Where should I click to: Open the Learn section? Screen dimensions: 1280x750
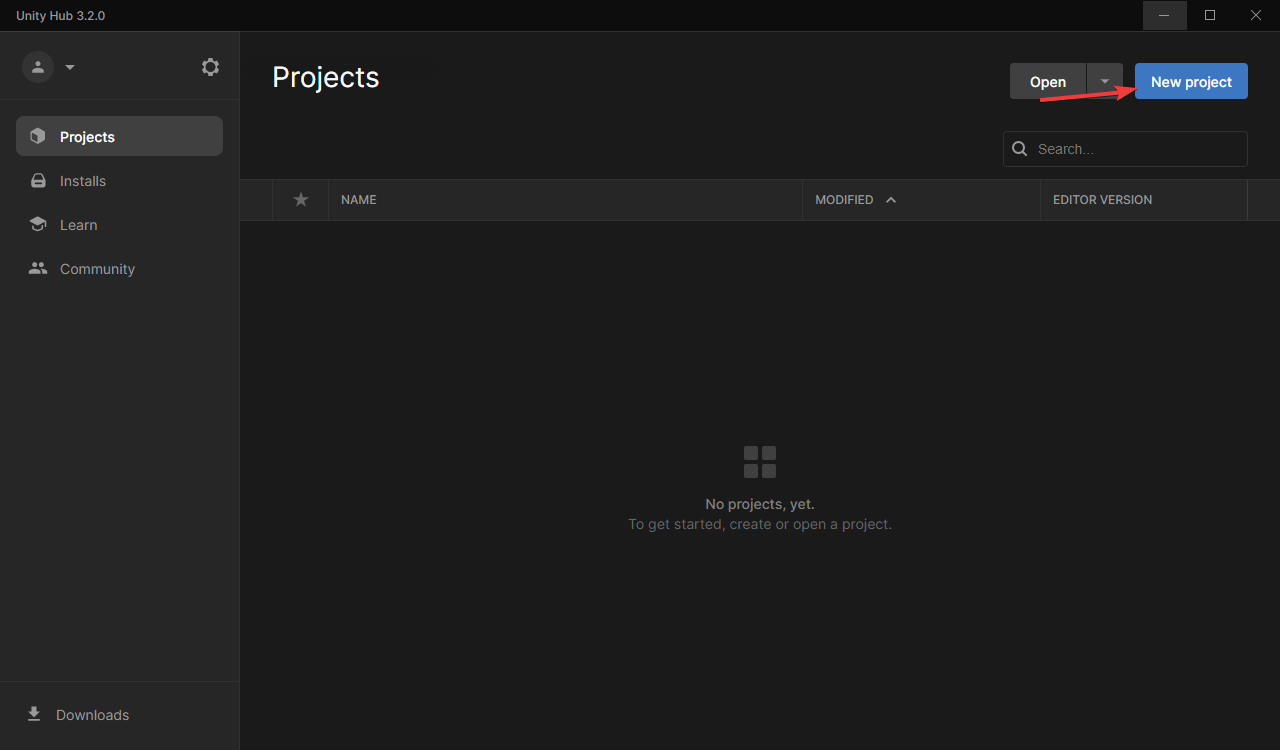[119, 225]
